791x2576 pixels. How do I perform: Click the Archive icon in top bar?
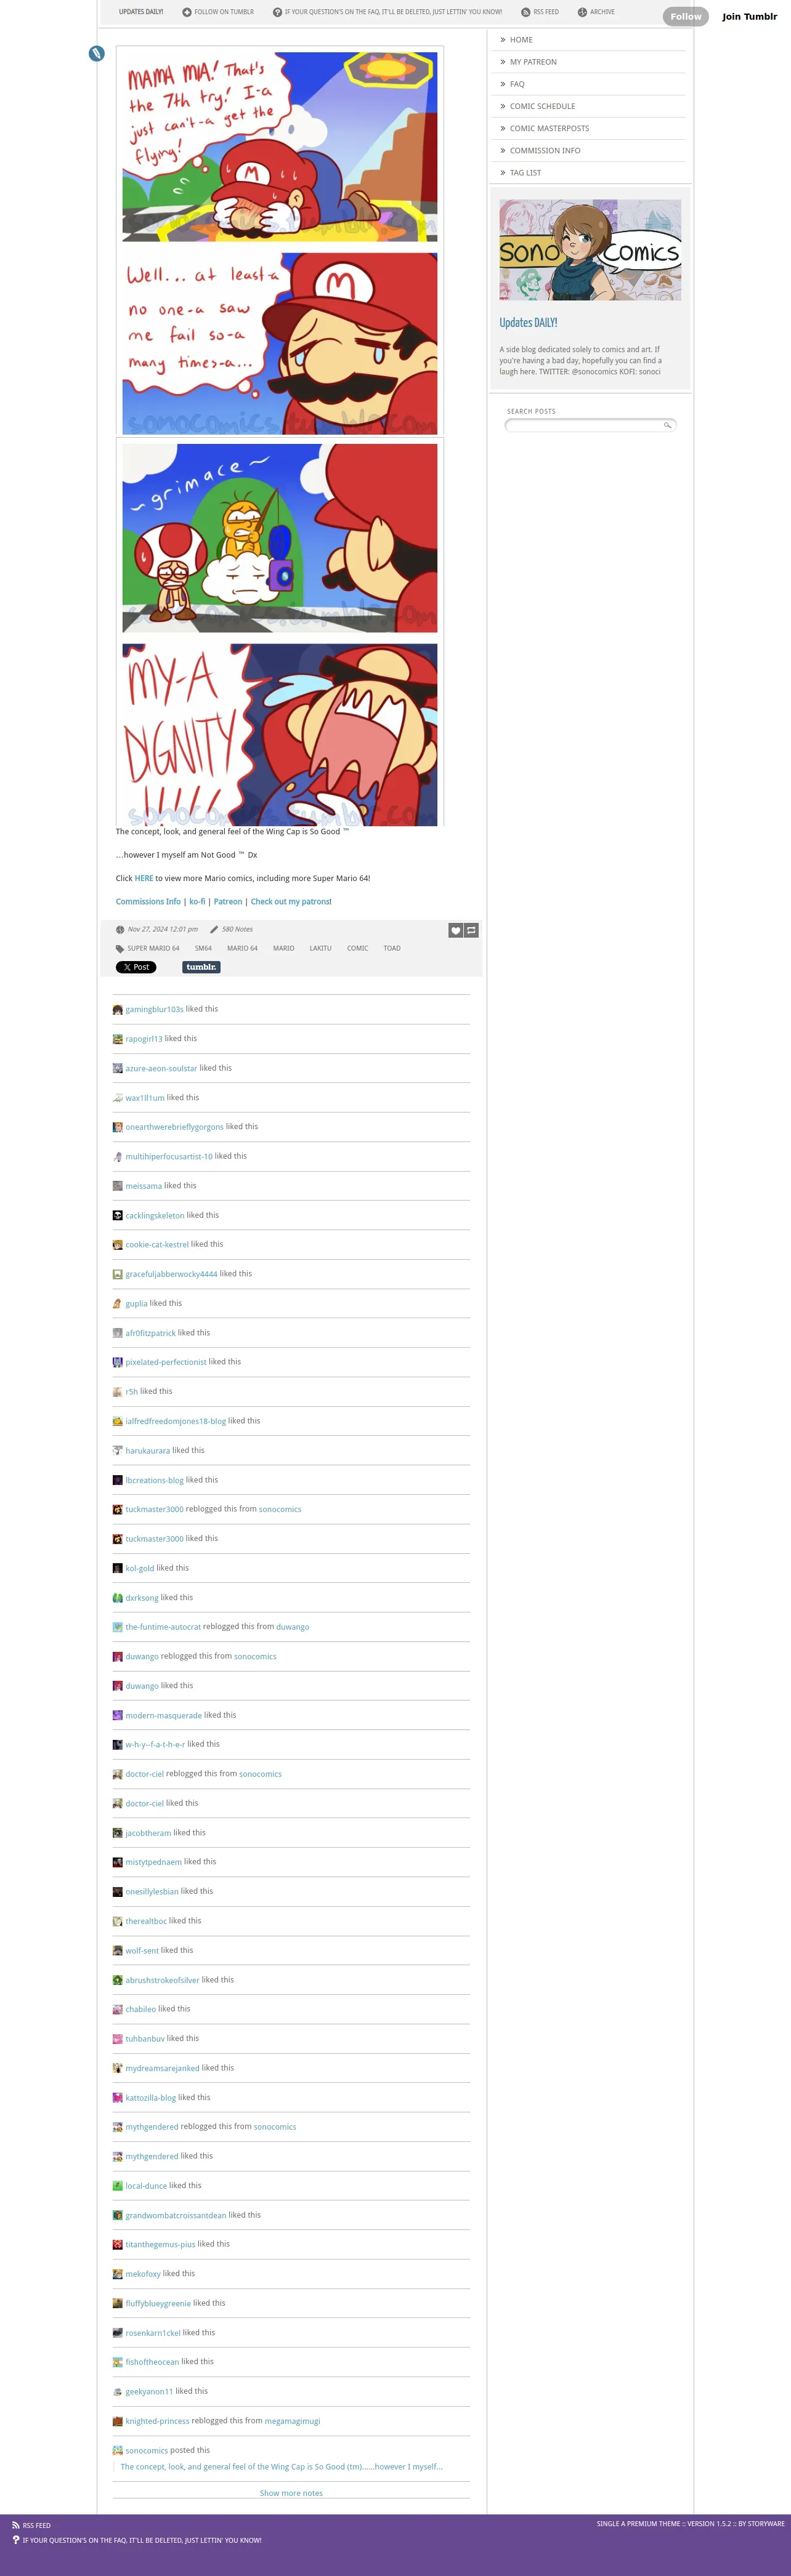click(x=582, y=12)
